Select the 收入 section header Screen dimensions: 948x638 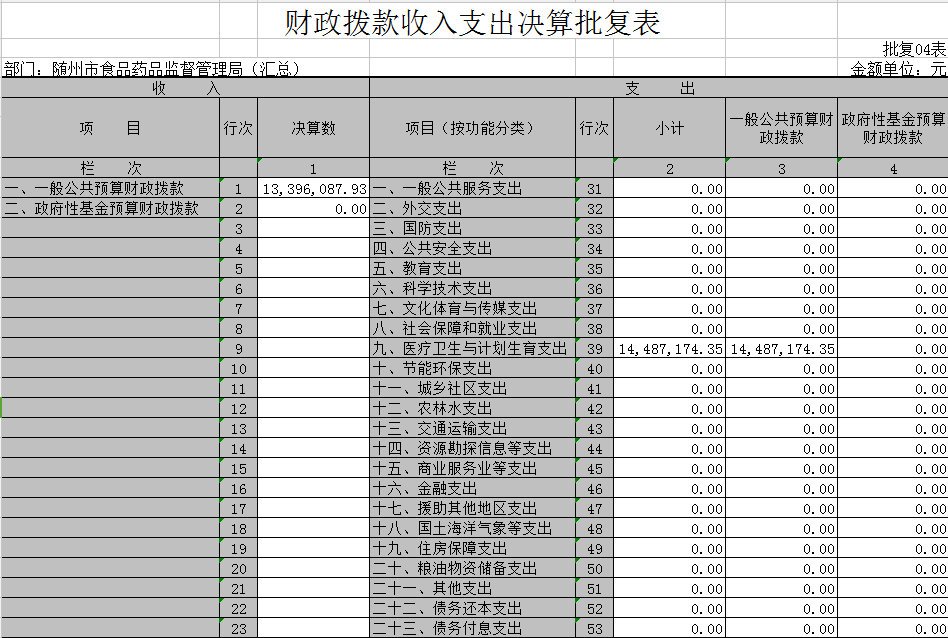(x=185, y=88)
